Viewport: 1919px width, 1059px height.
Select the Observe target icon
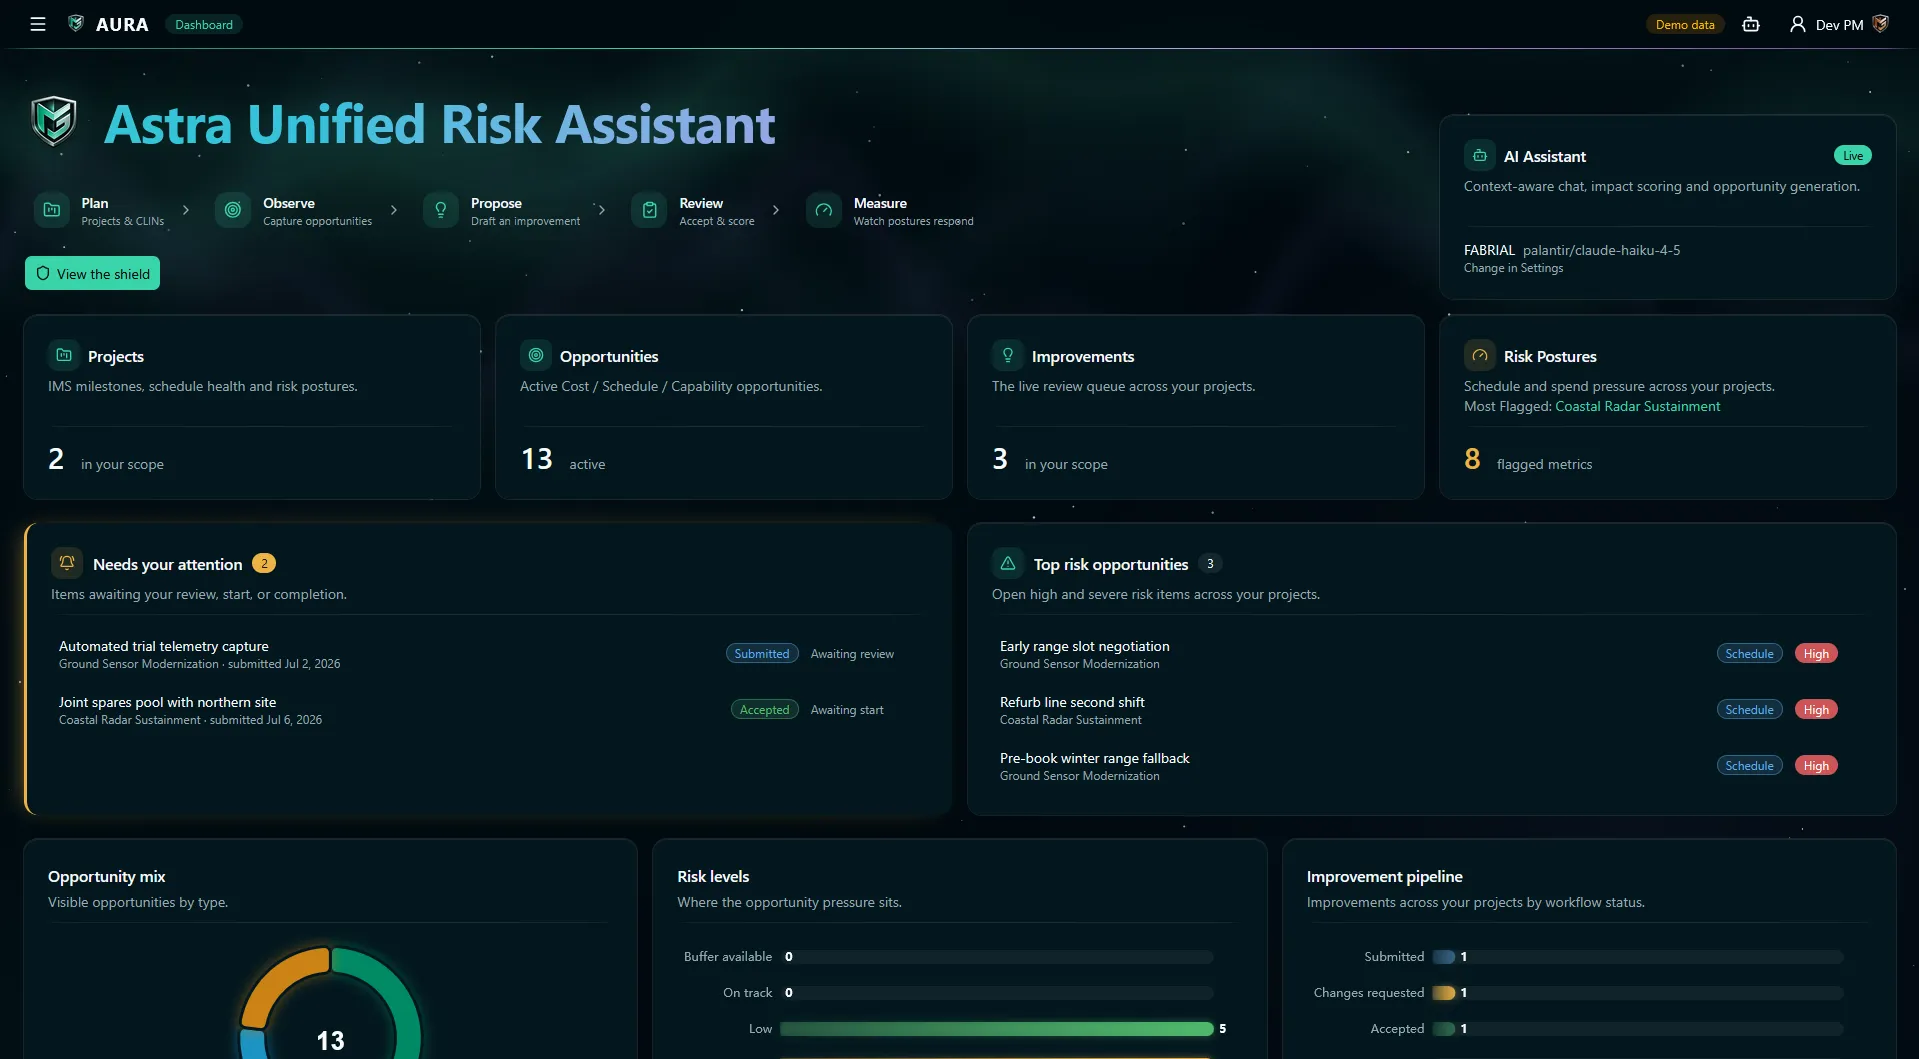click(x=233, y=210)
